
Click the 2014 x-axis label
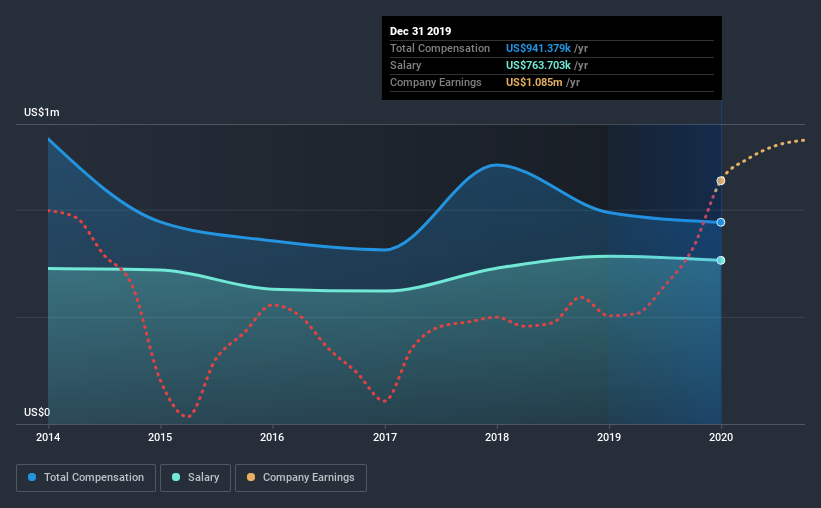pyautogui.click(x=48, y=437)
